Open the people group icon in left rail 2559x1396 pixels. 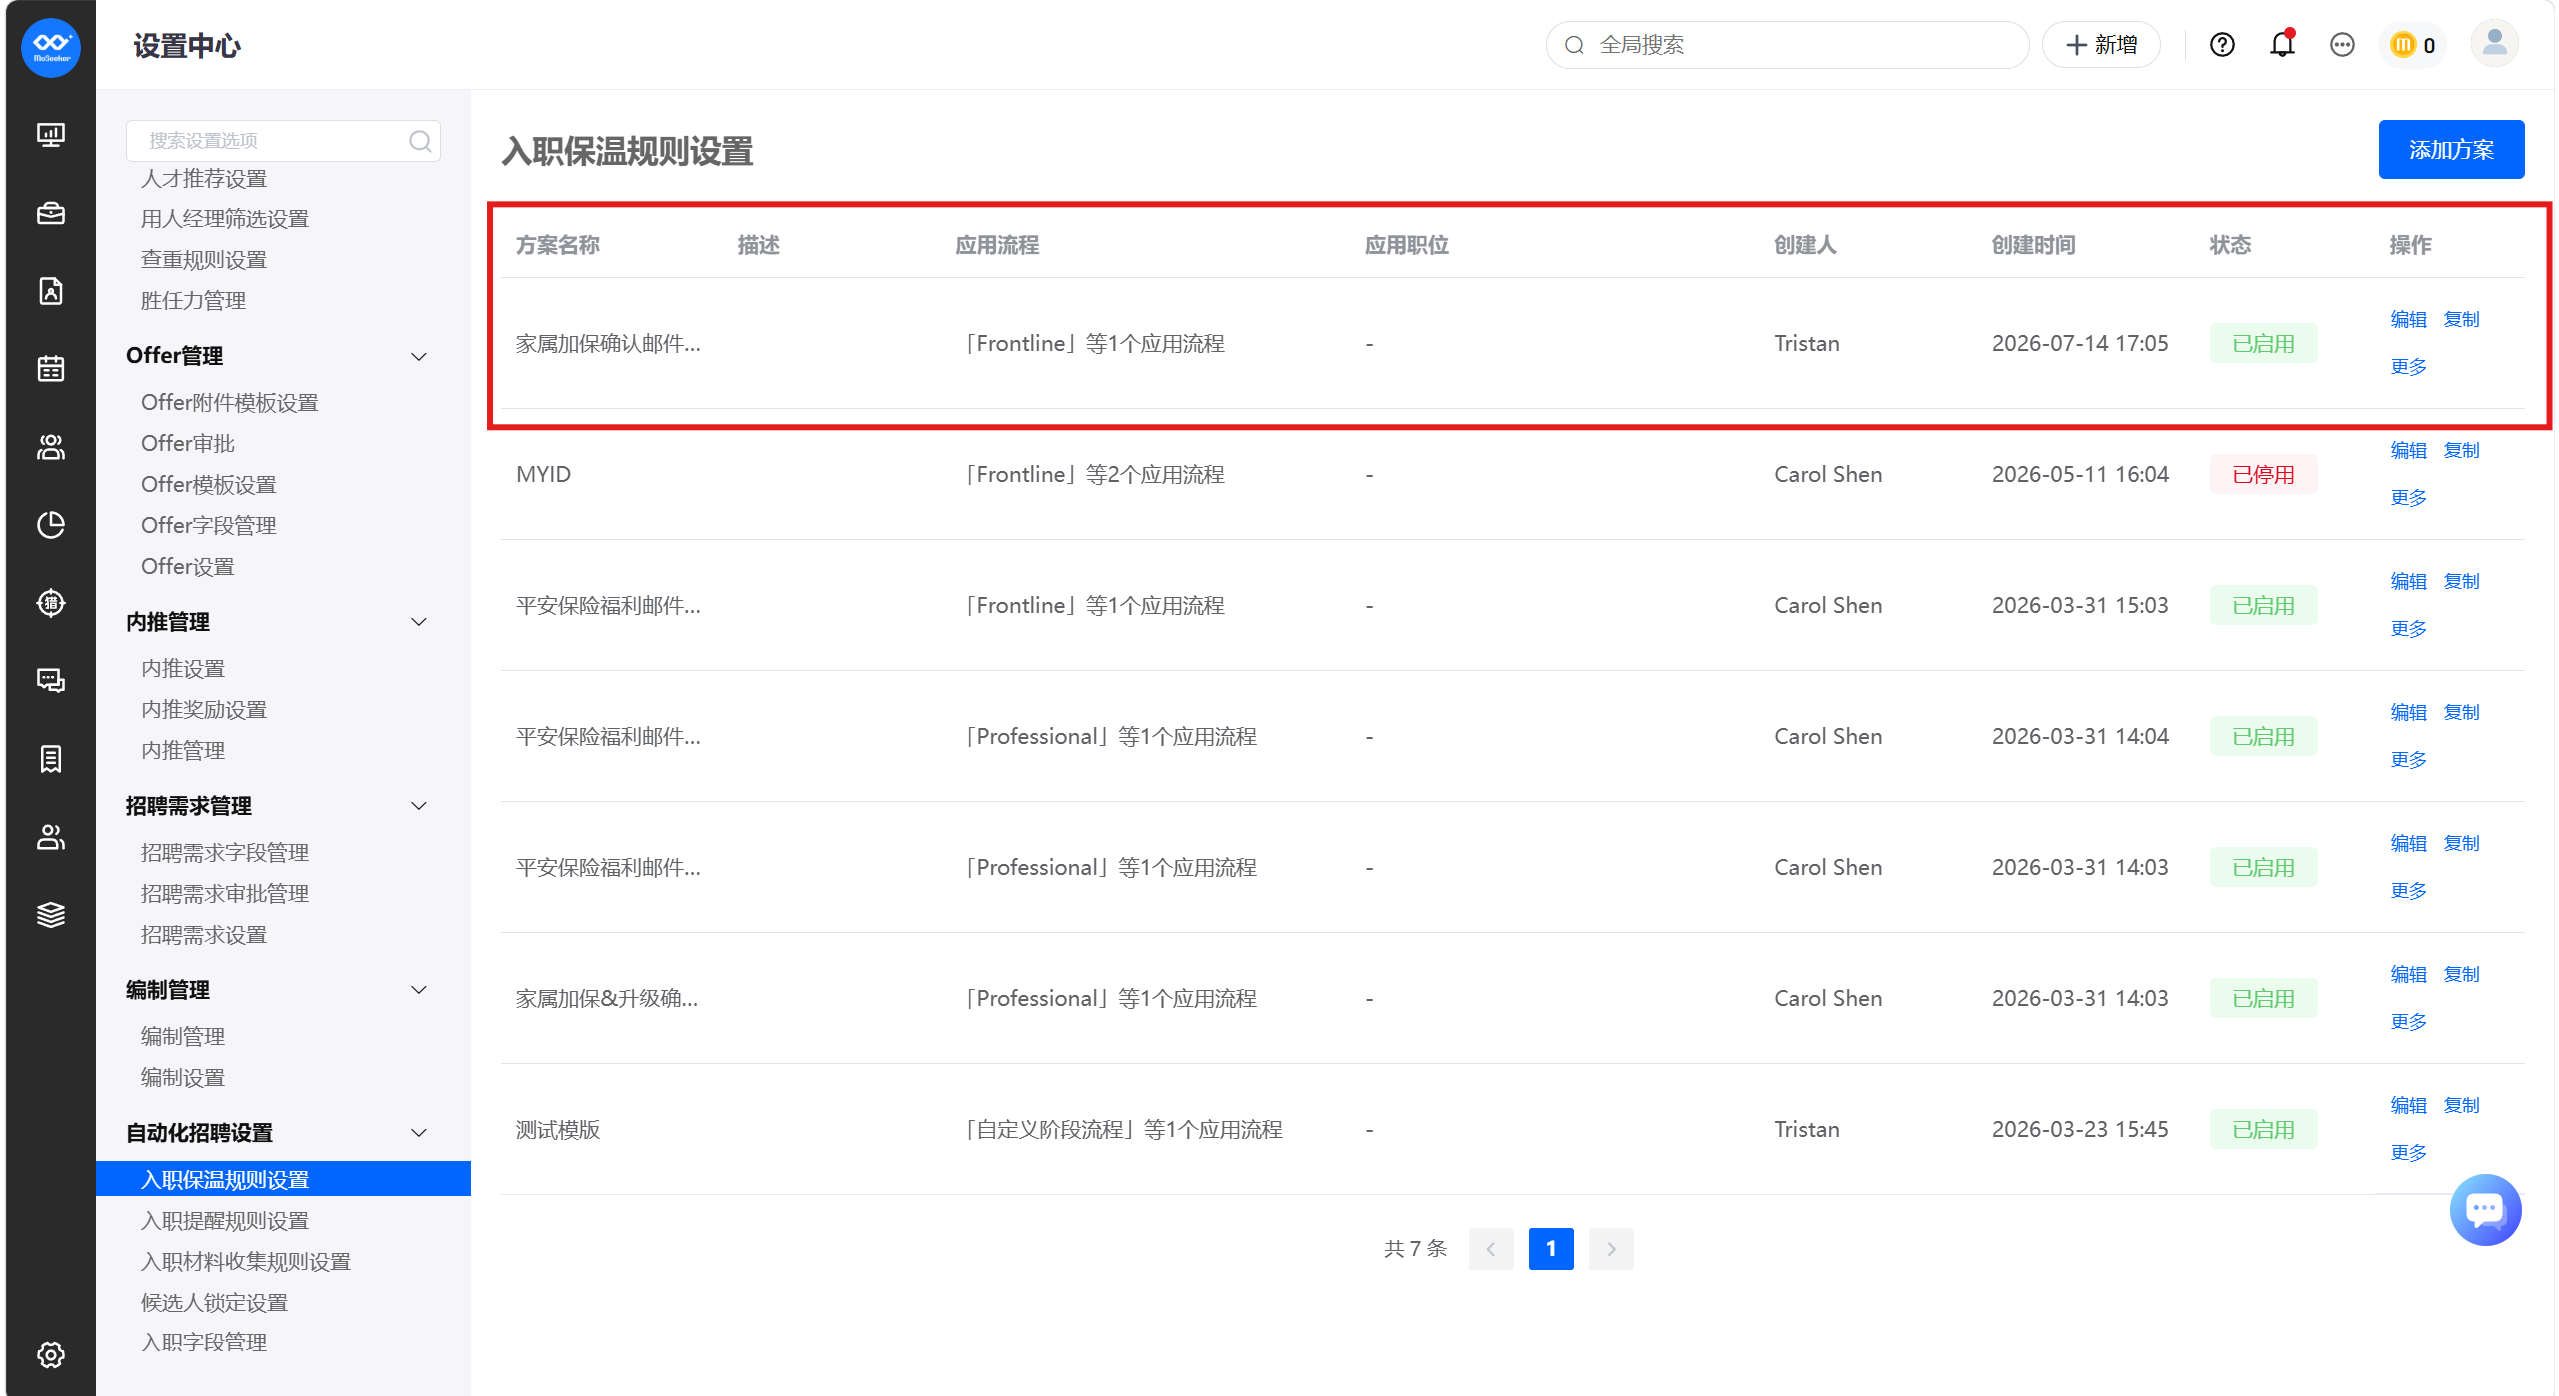[51, 447]
